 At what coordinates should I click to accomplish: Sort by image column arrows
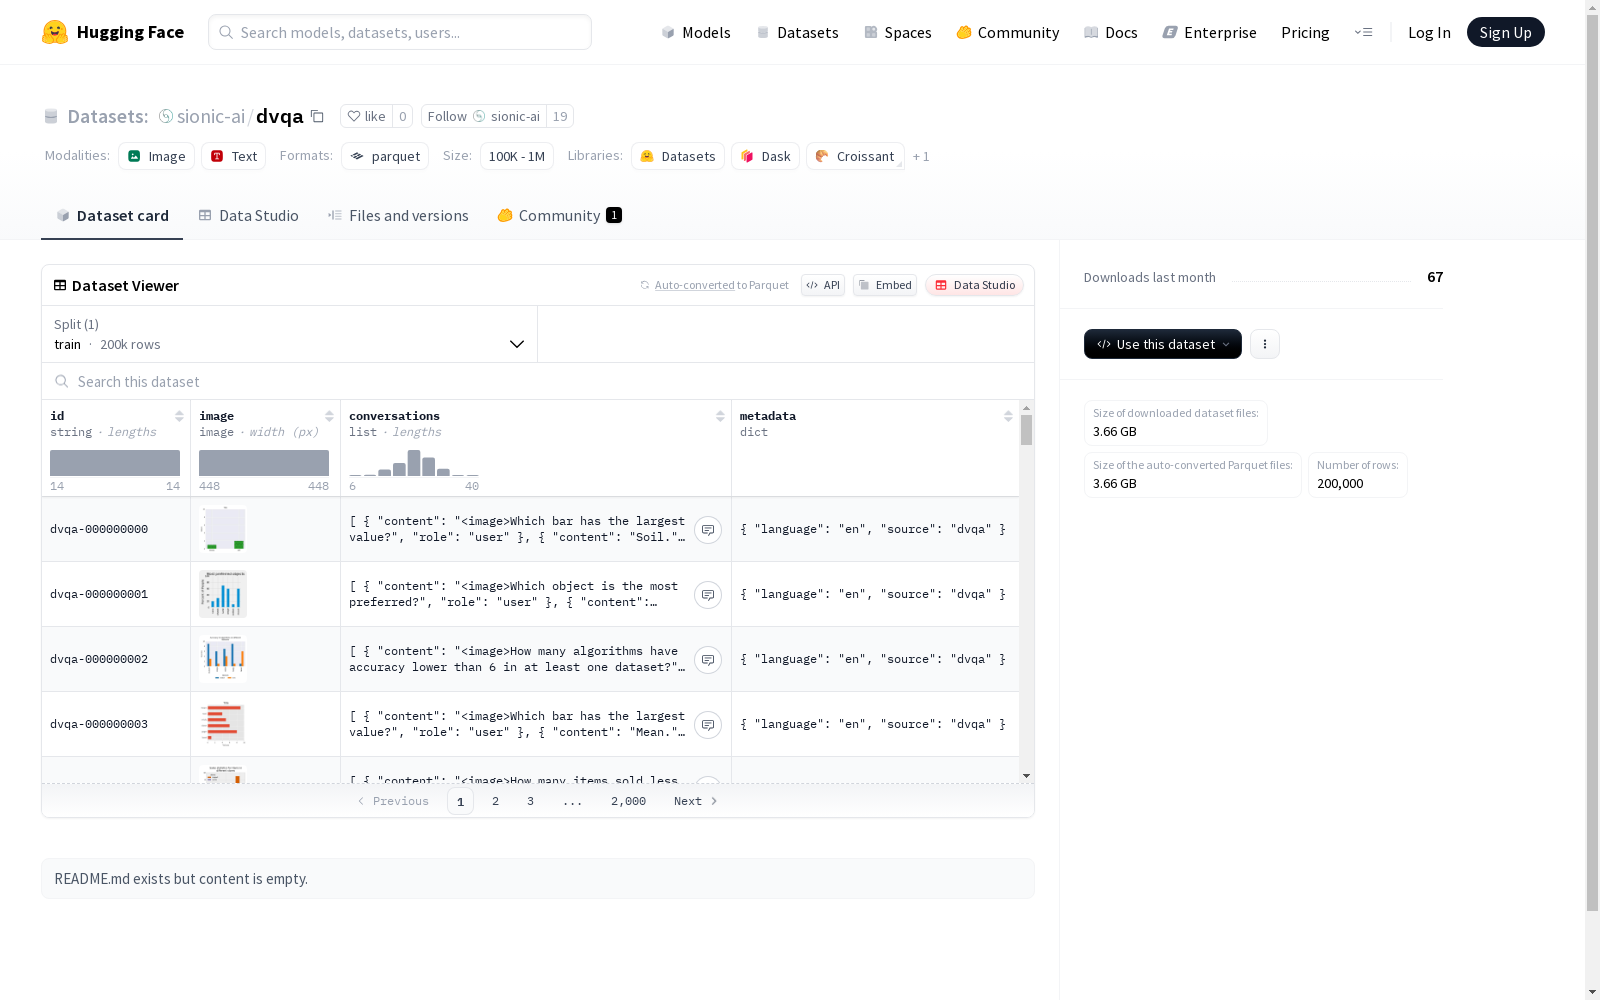pyautogui.click(x=329, y=416)
